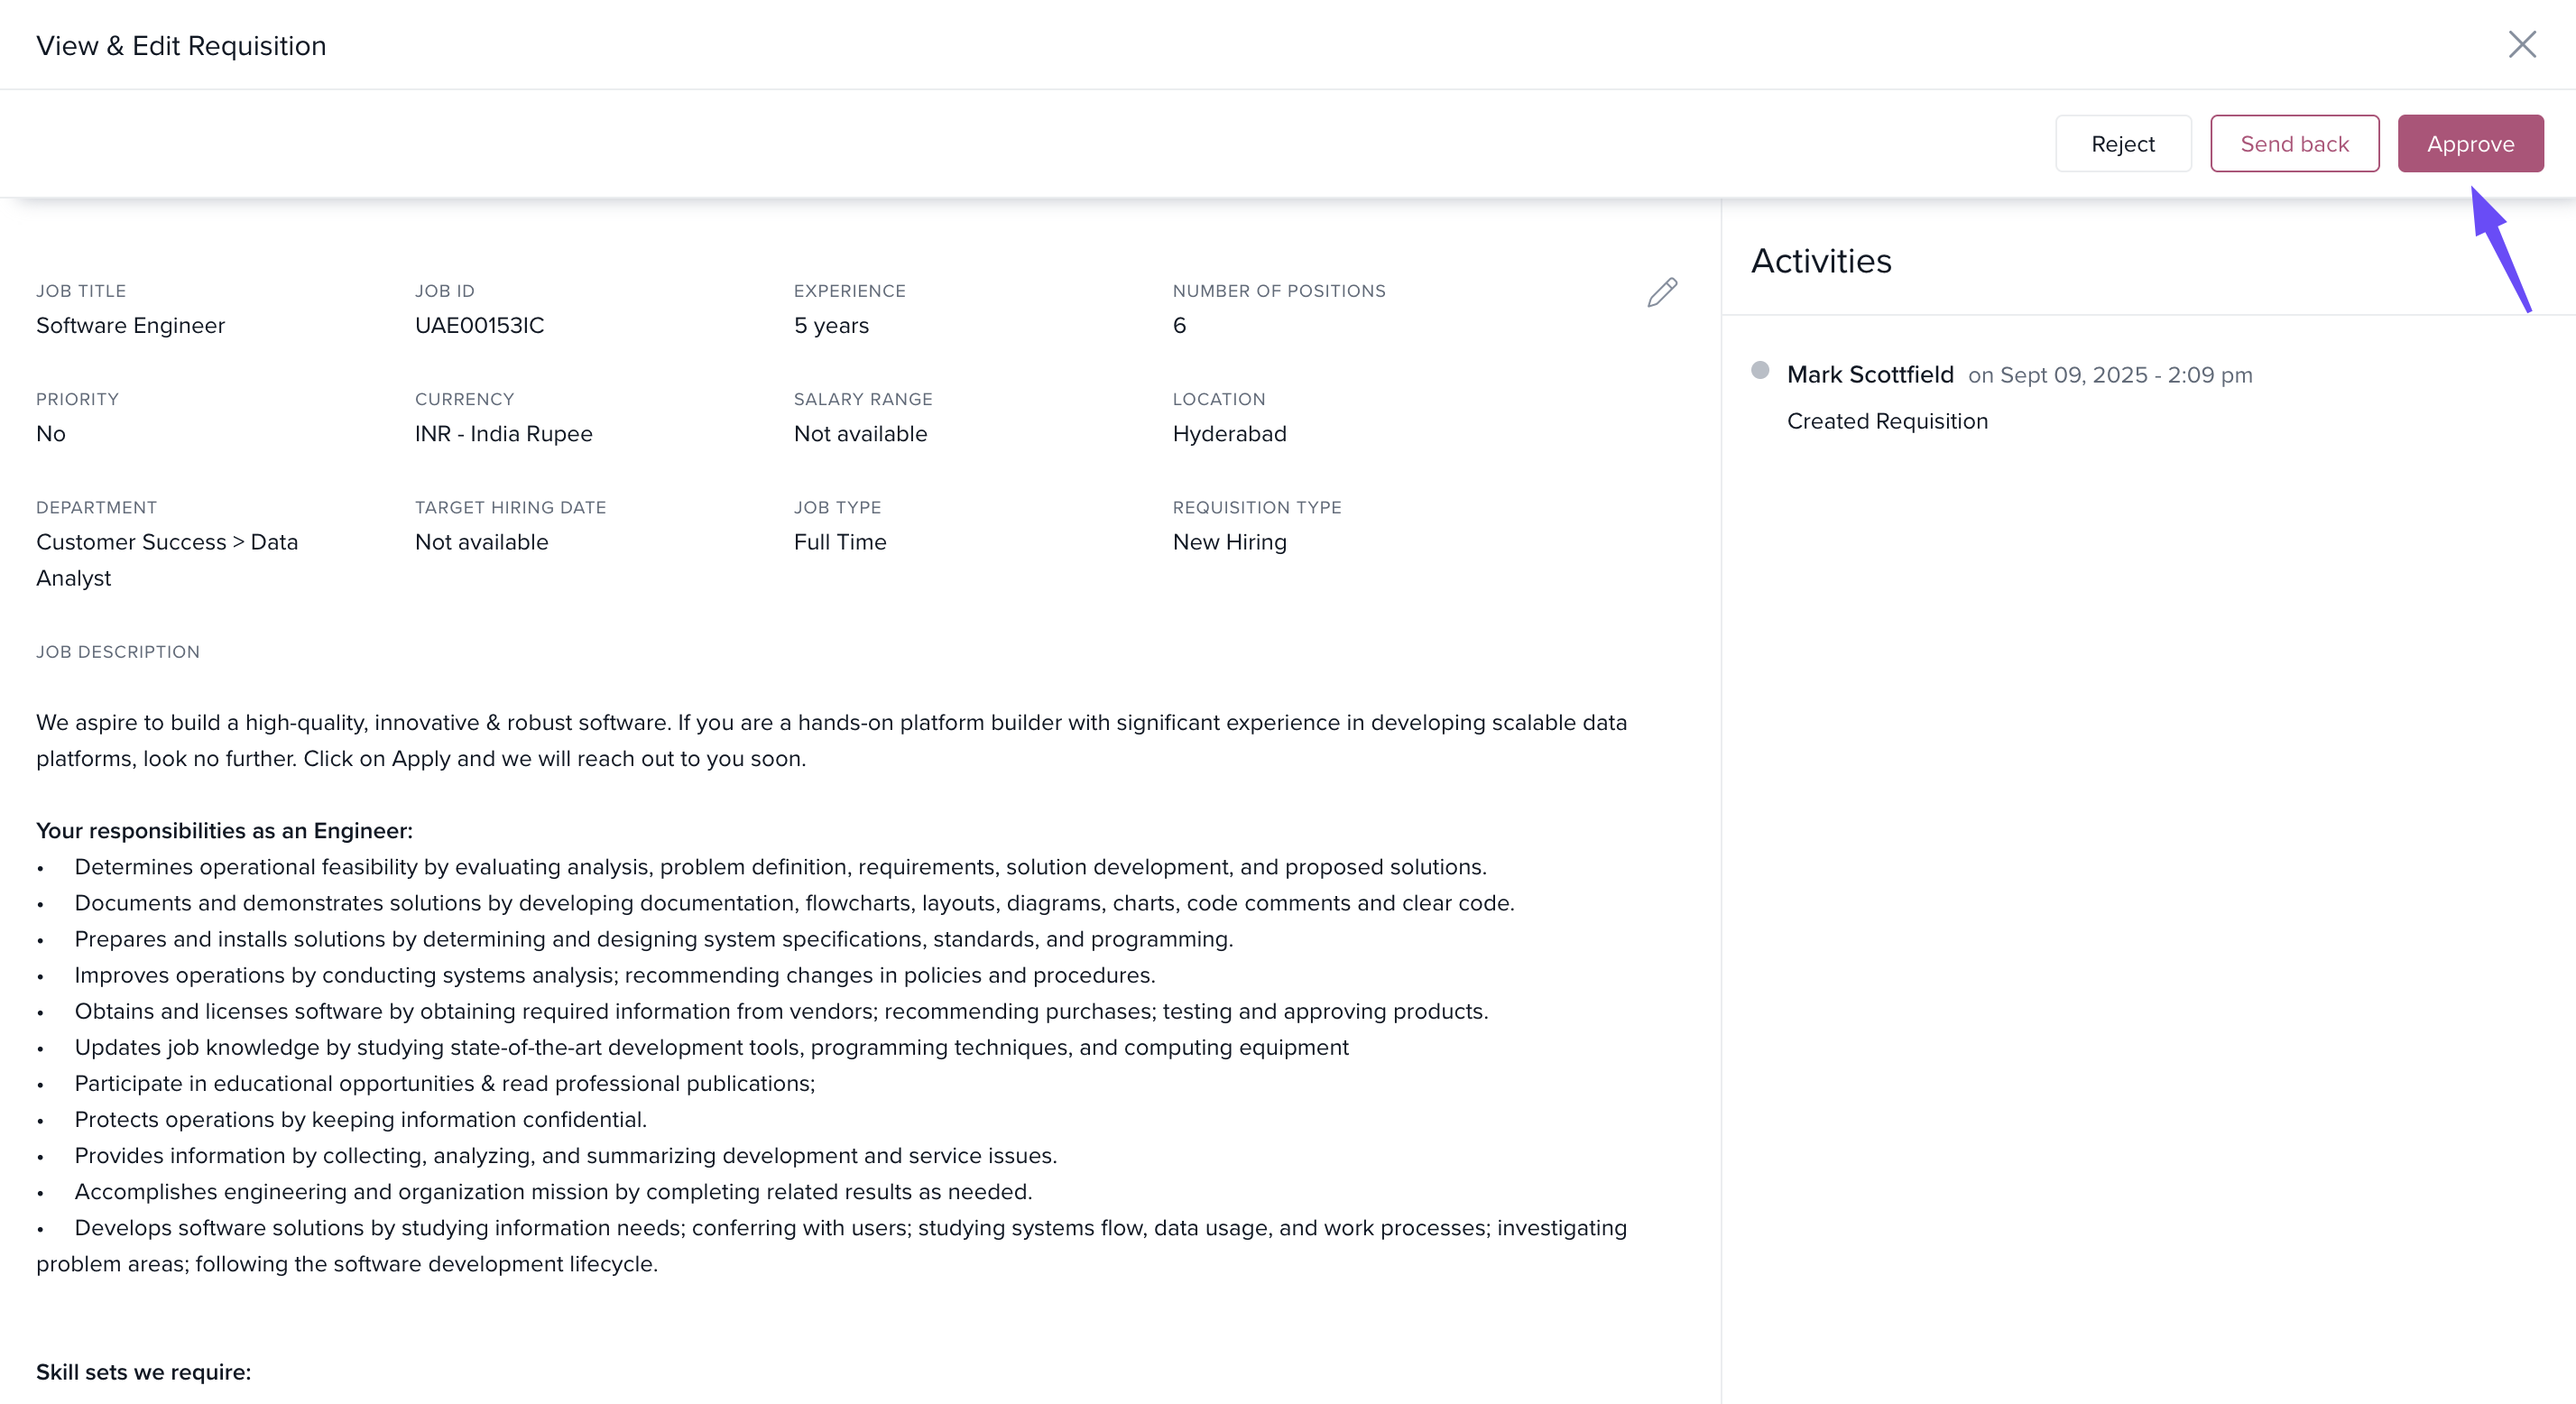Click the INR - India Rupee currency value
Screen dimensions: 2576x1404
503,434
